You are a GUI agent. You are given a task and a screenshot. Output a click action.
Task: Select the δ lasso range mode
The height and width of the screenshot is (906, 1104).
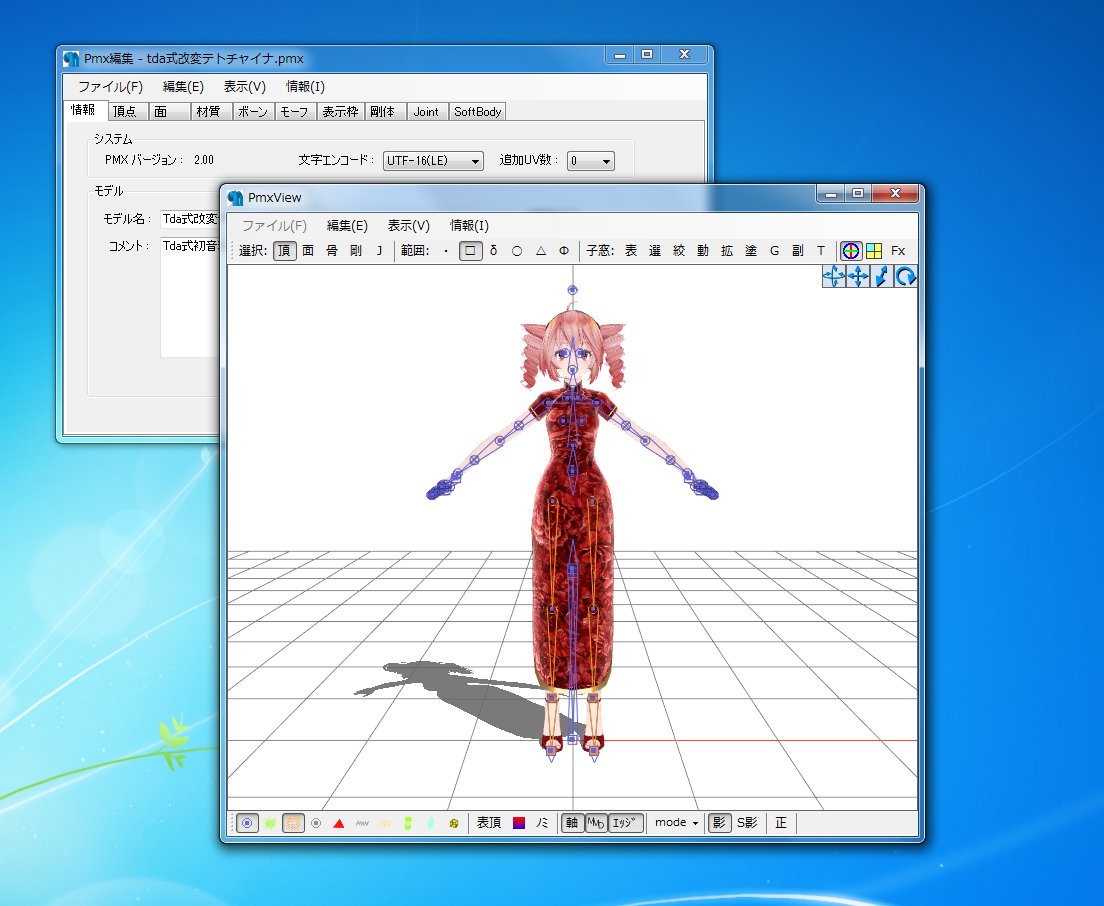pyautogui.click(x=494, y=251)
